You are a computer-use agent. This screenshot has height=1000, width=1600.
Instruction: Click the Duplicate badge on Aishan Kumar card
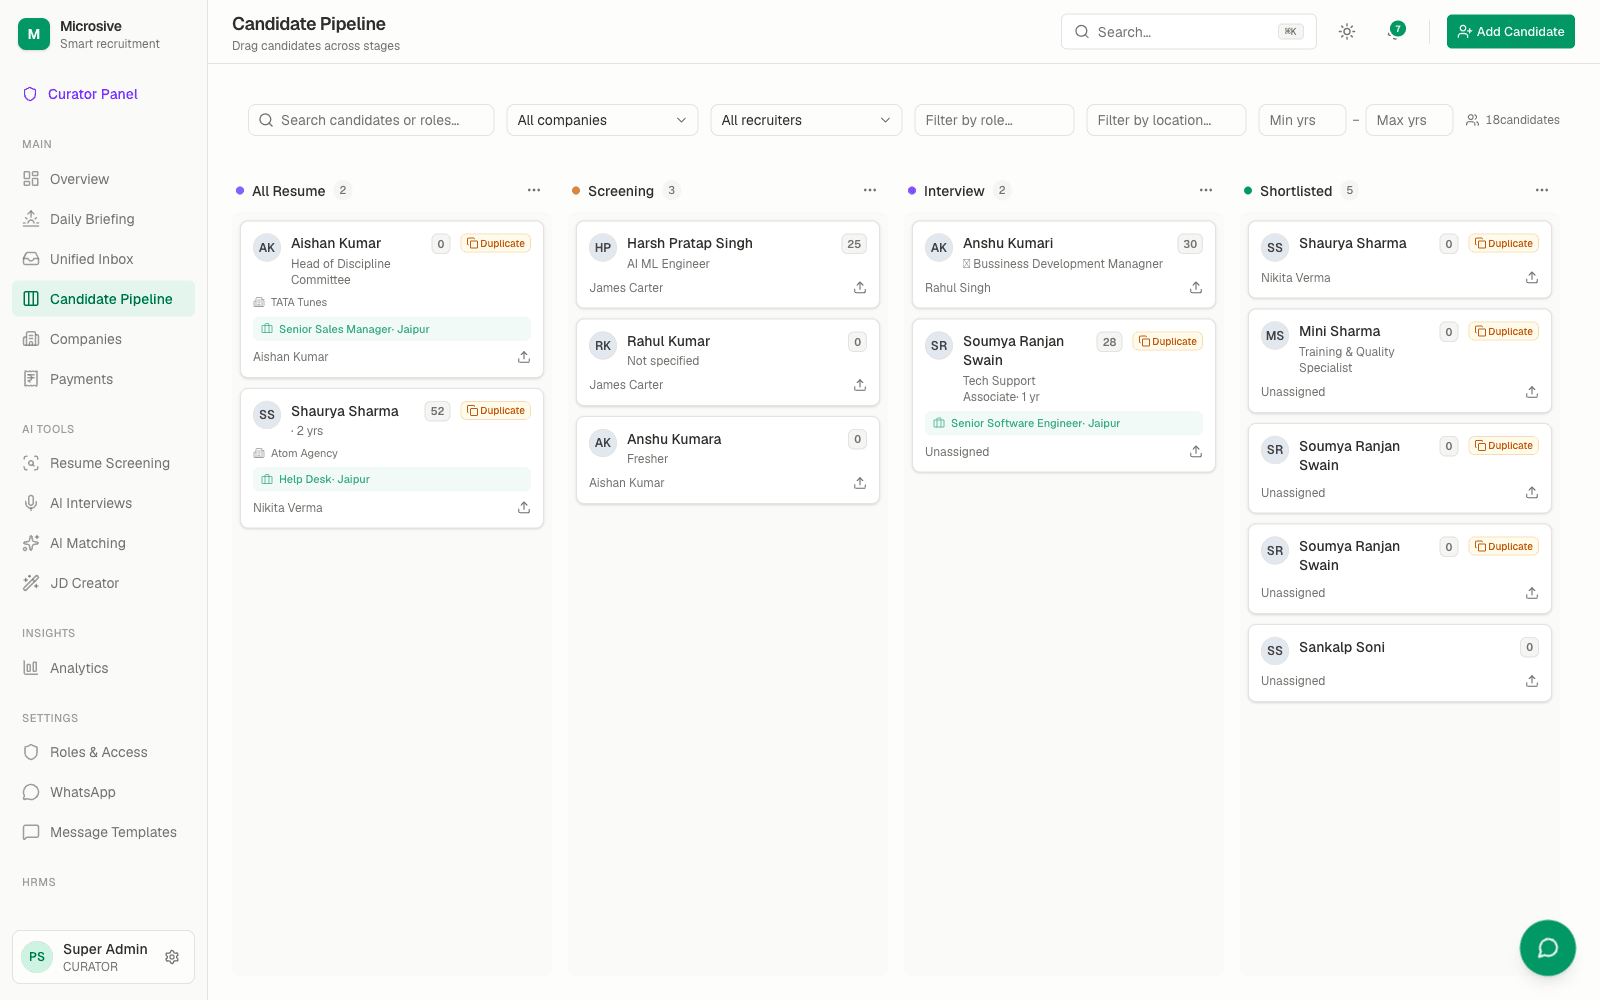pos(496,244)
